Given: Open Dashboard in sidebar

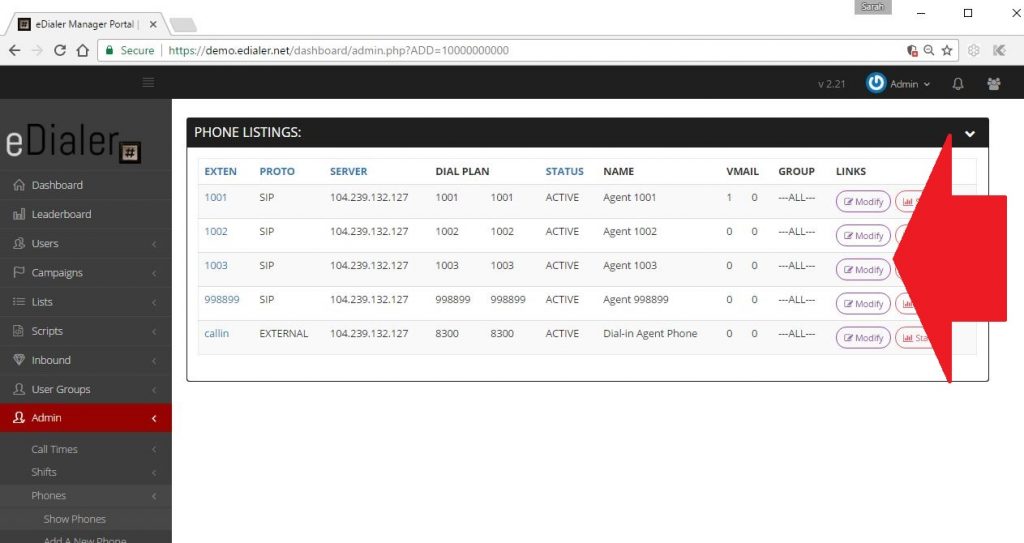Looking at the screenshot, I should (86, 185).
